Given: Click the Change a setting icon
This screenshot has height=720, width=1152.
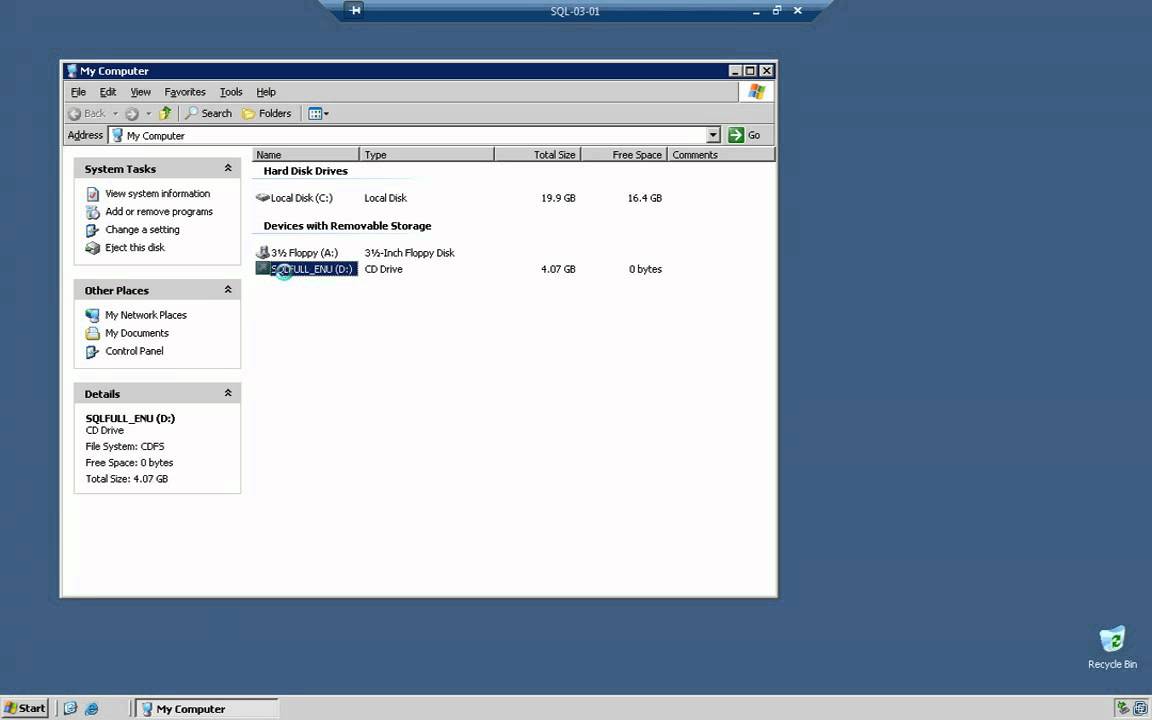Looking at the screenshot, I should [93, 230].
